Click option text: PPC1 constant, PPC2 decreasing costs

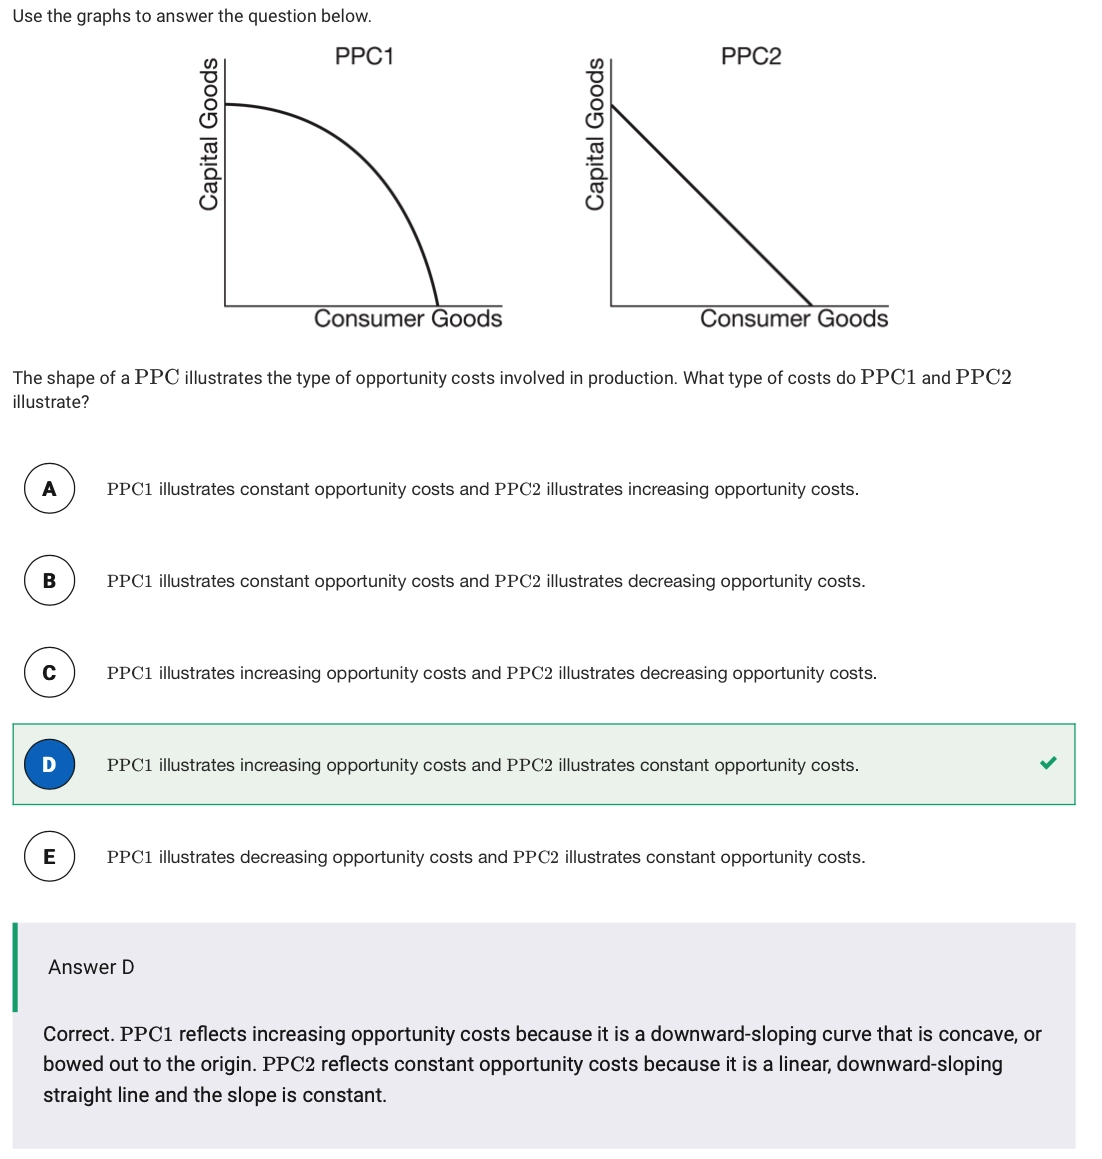pyautogui.click(x=485, y=581)
